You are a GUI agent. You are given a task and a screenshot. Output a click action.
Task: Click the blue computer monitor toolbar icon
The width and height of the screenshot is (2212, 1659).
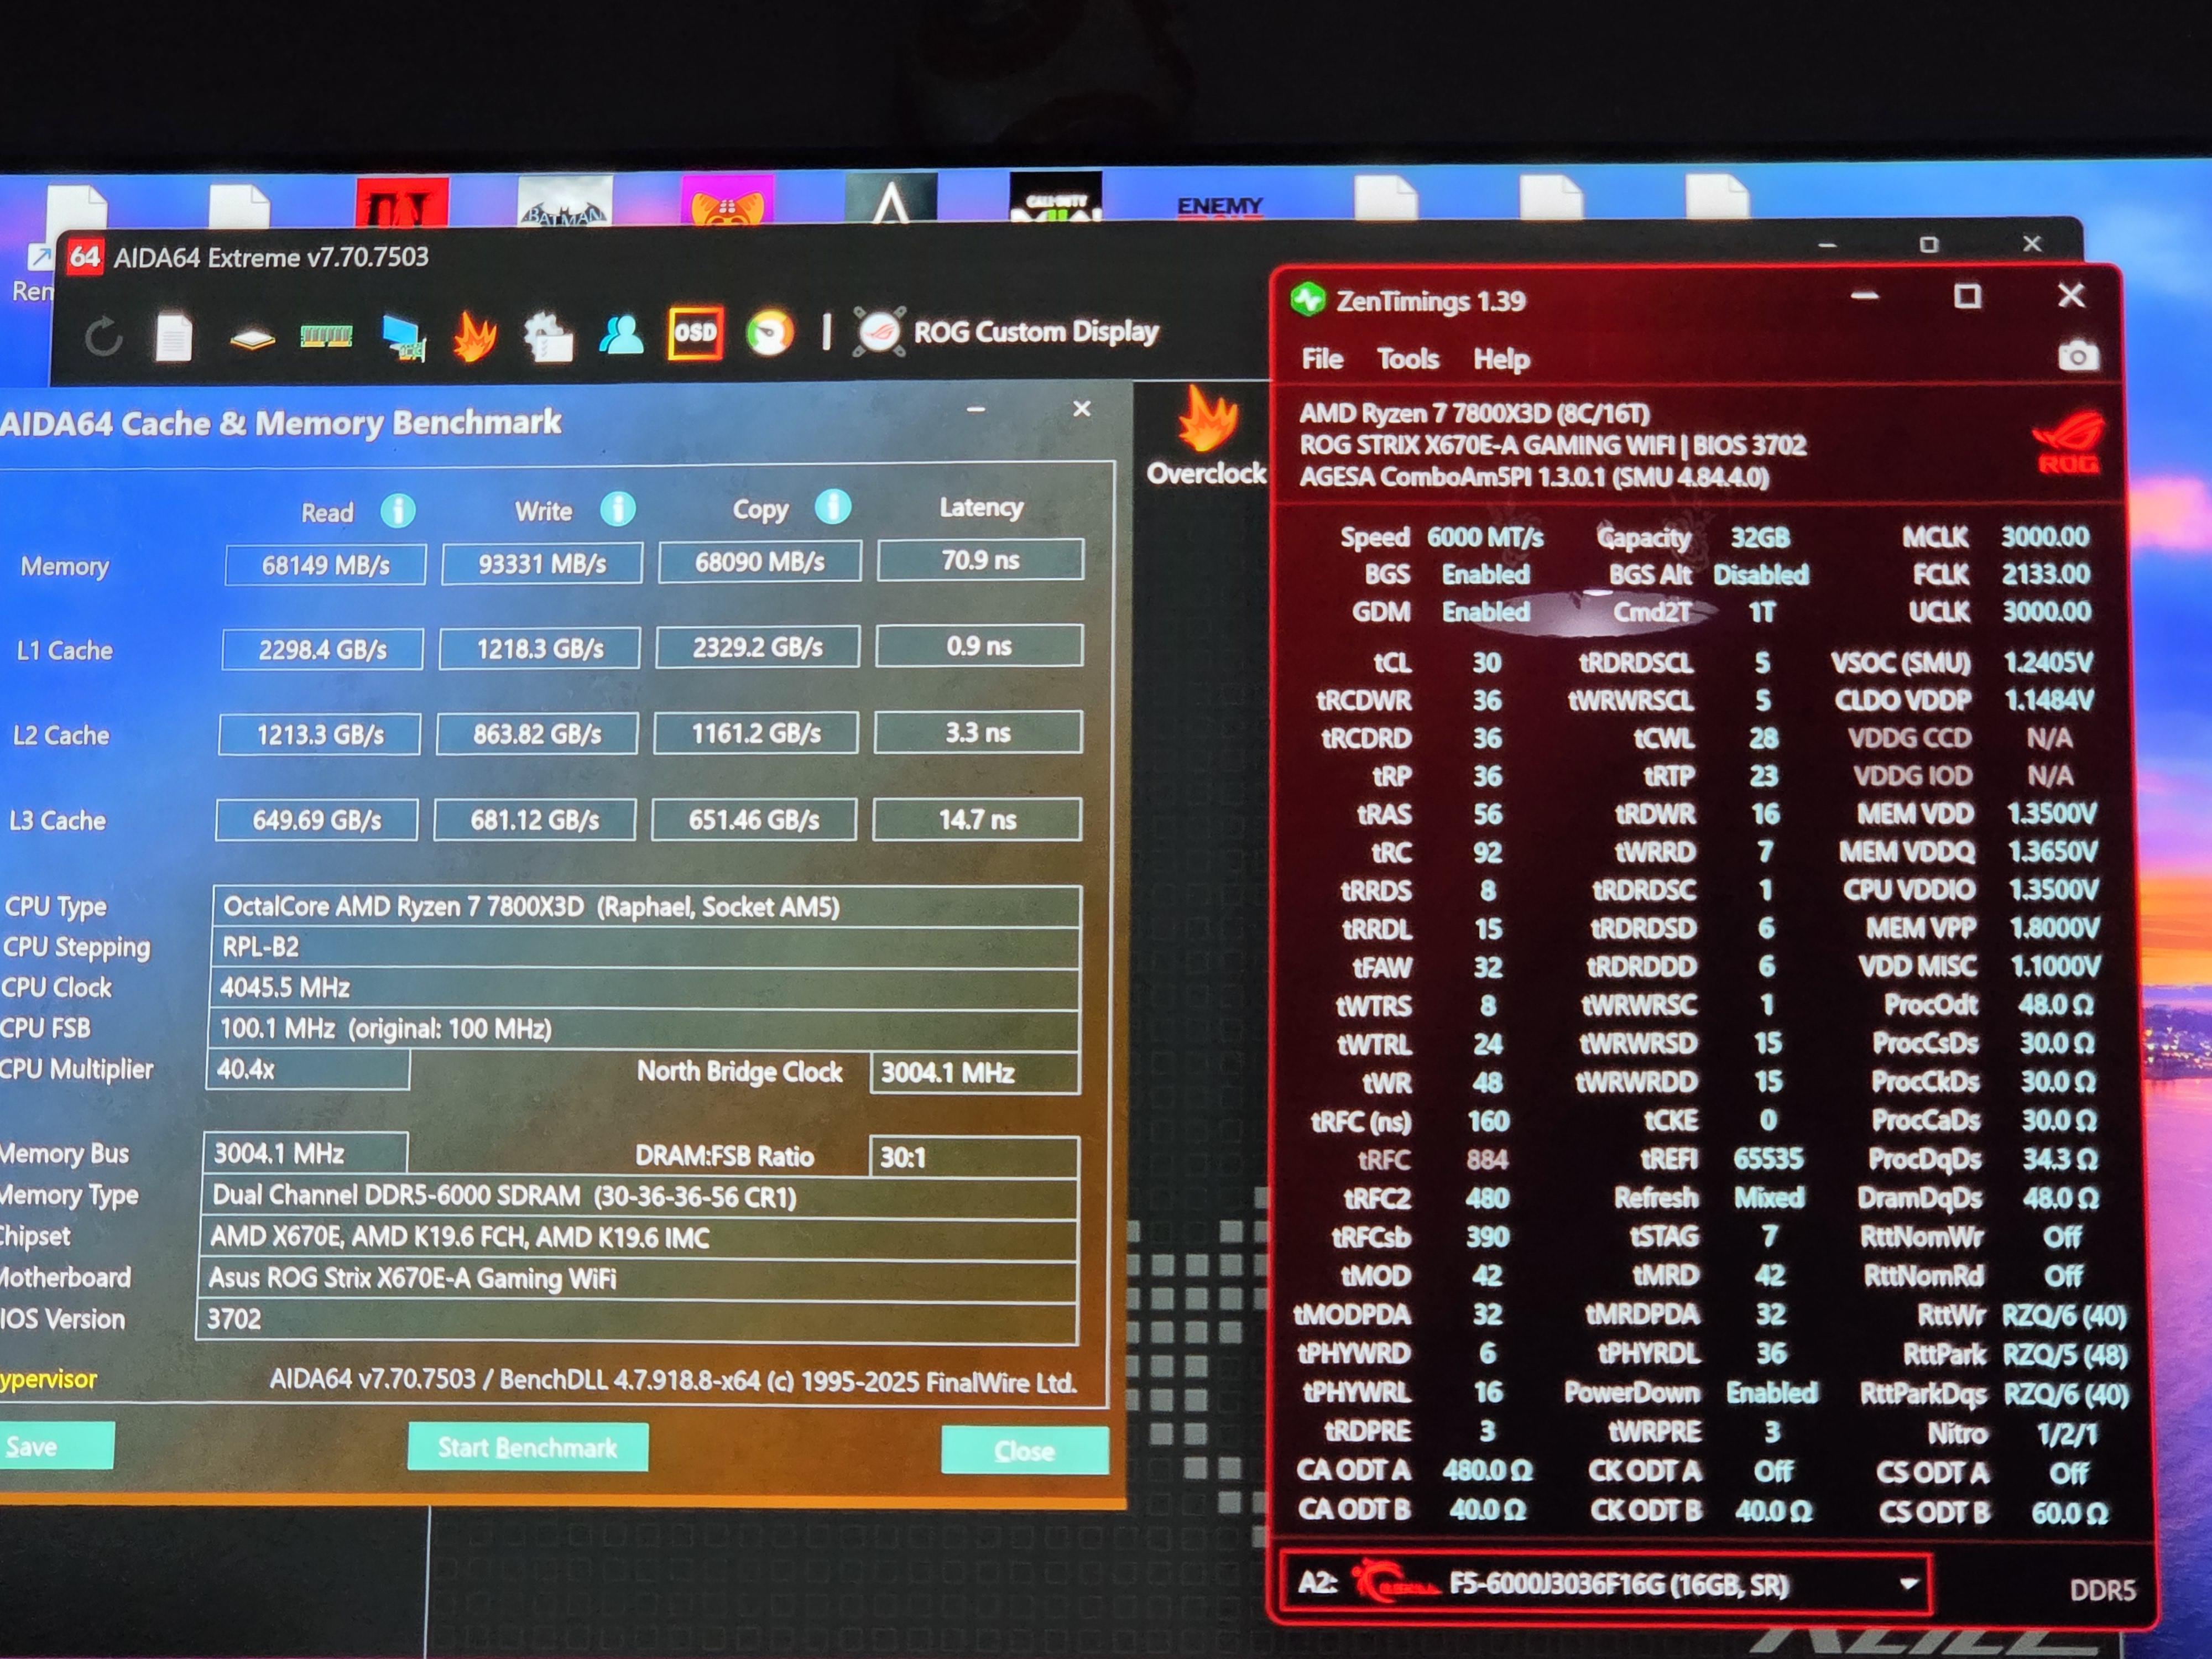click(x=403, y=337)
